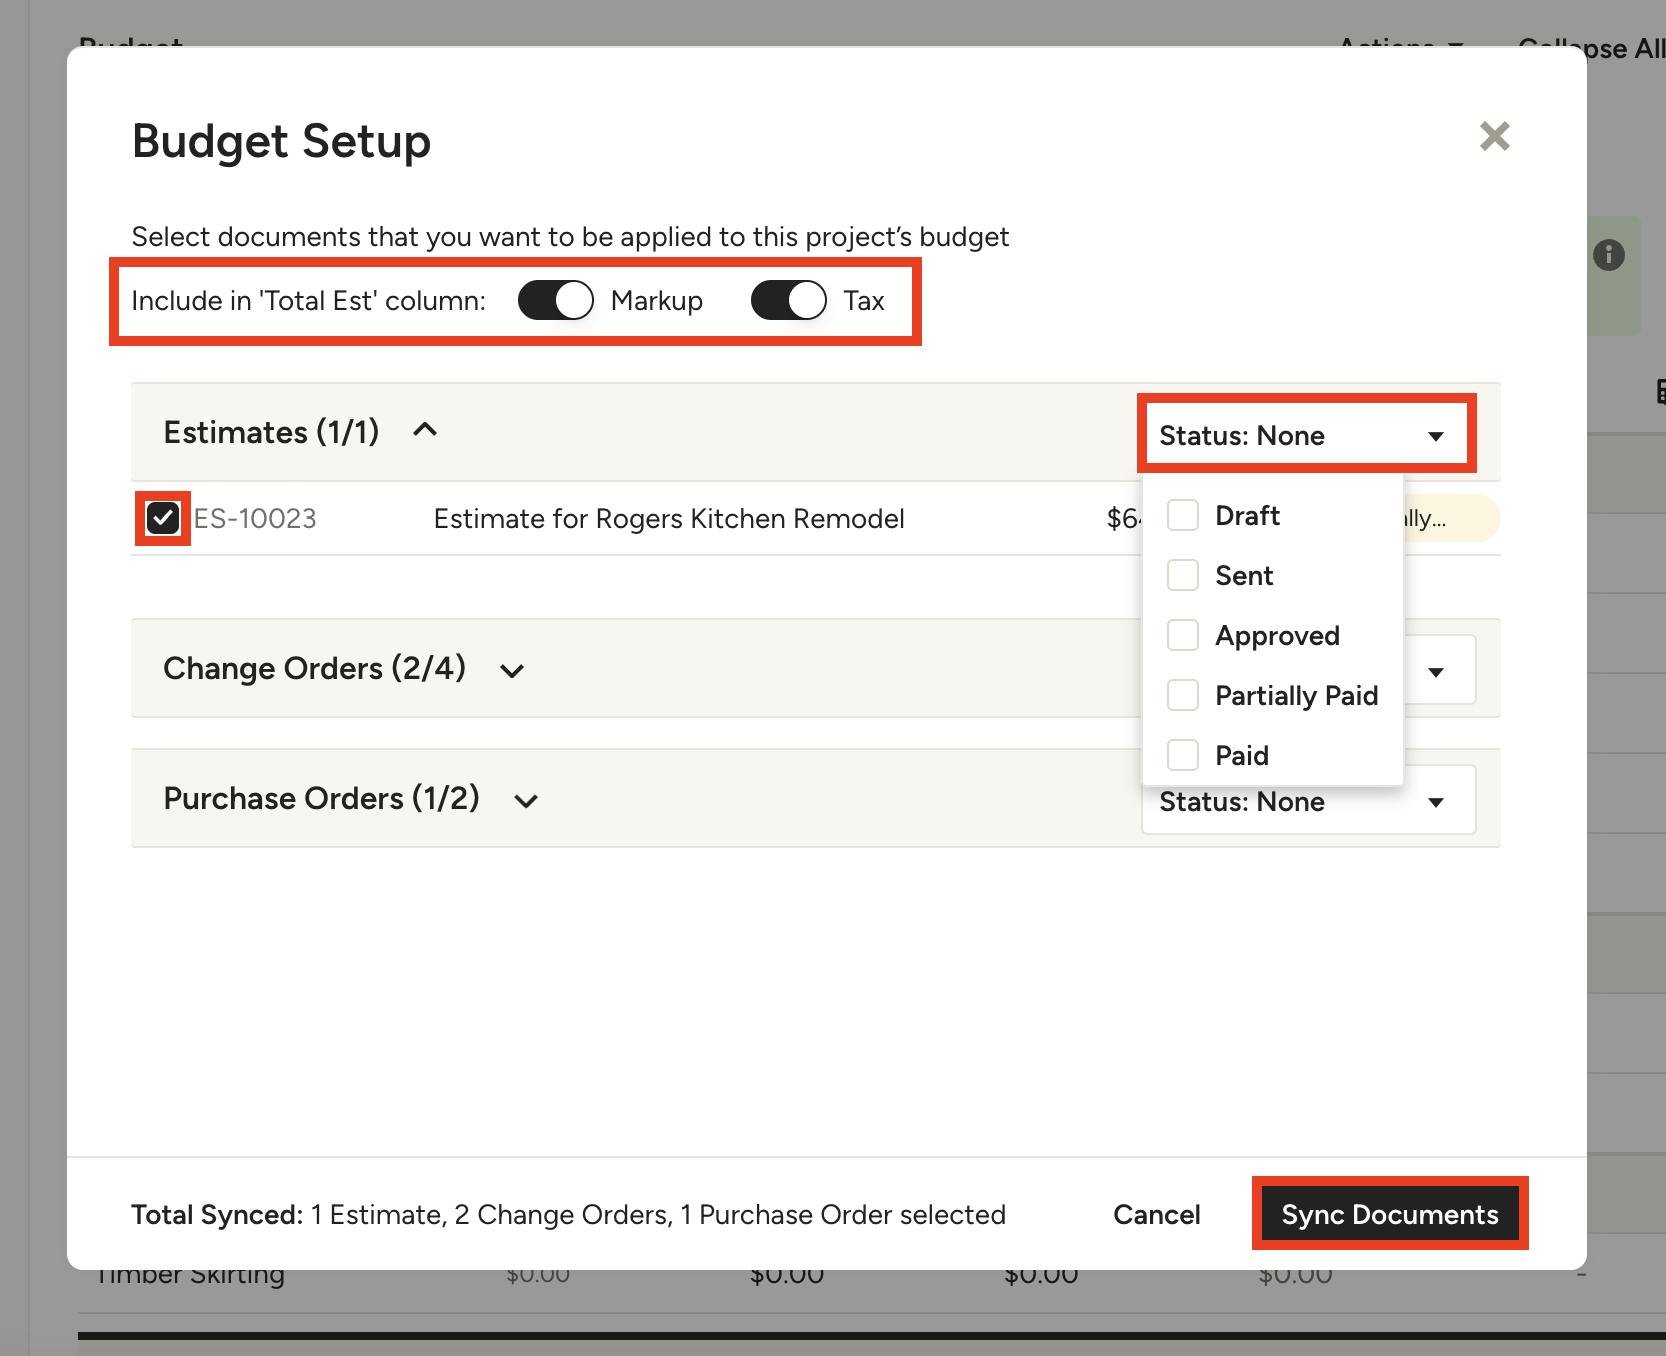1666x1356 pixels.
Task: Click the Estimate for Rogers Kitchen Remodel row
Action: (x=668, y=519)
